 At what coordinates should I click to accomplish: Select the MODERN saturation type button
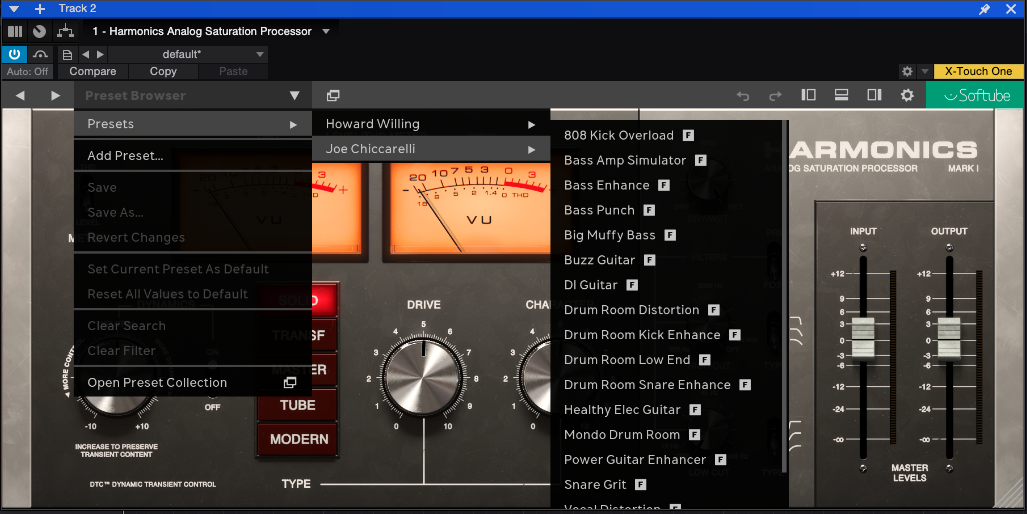point(298,439)
